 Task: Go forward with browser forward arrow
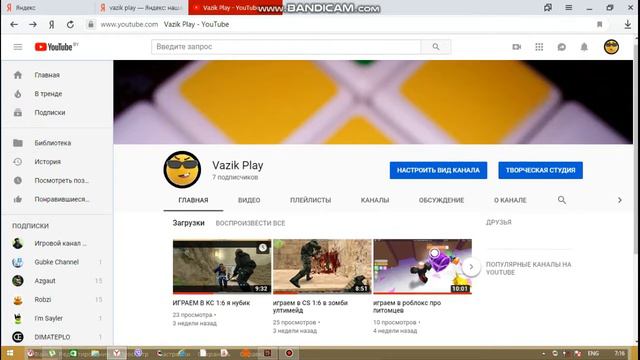point(33,24)
